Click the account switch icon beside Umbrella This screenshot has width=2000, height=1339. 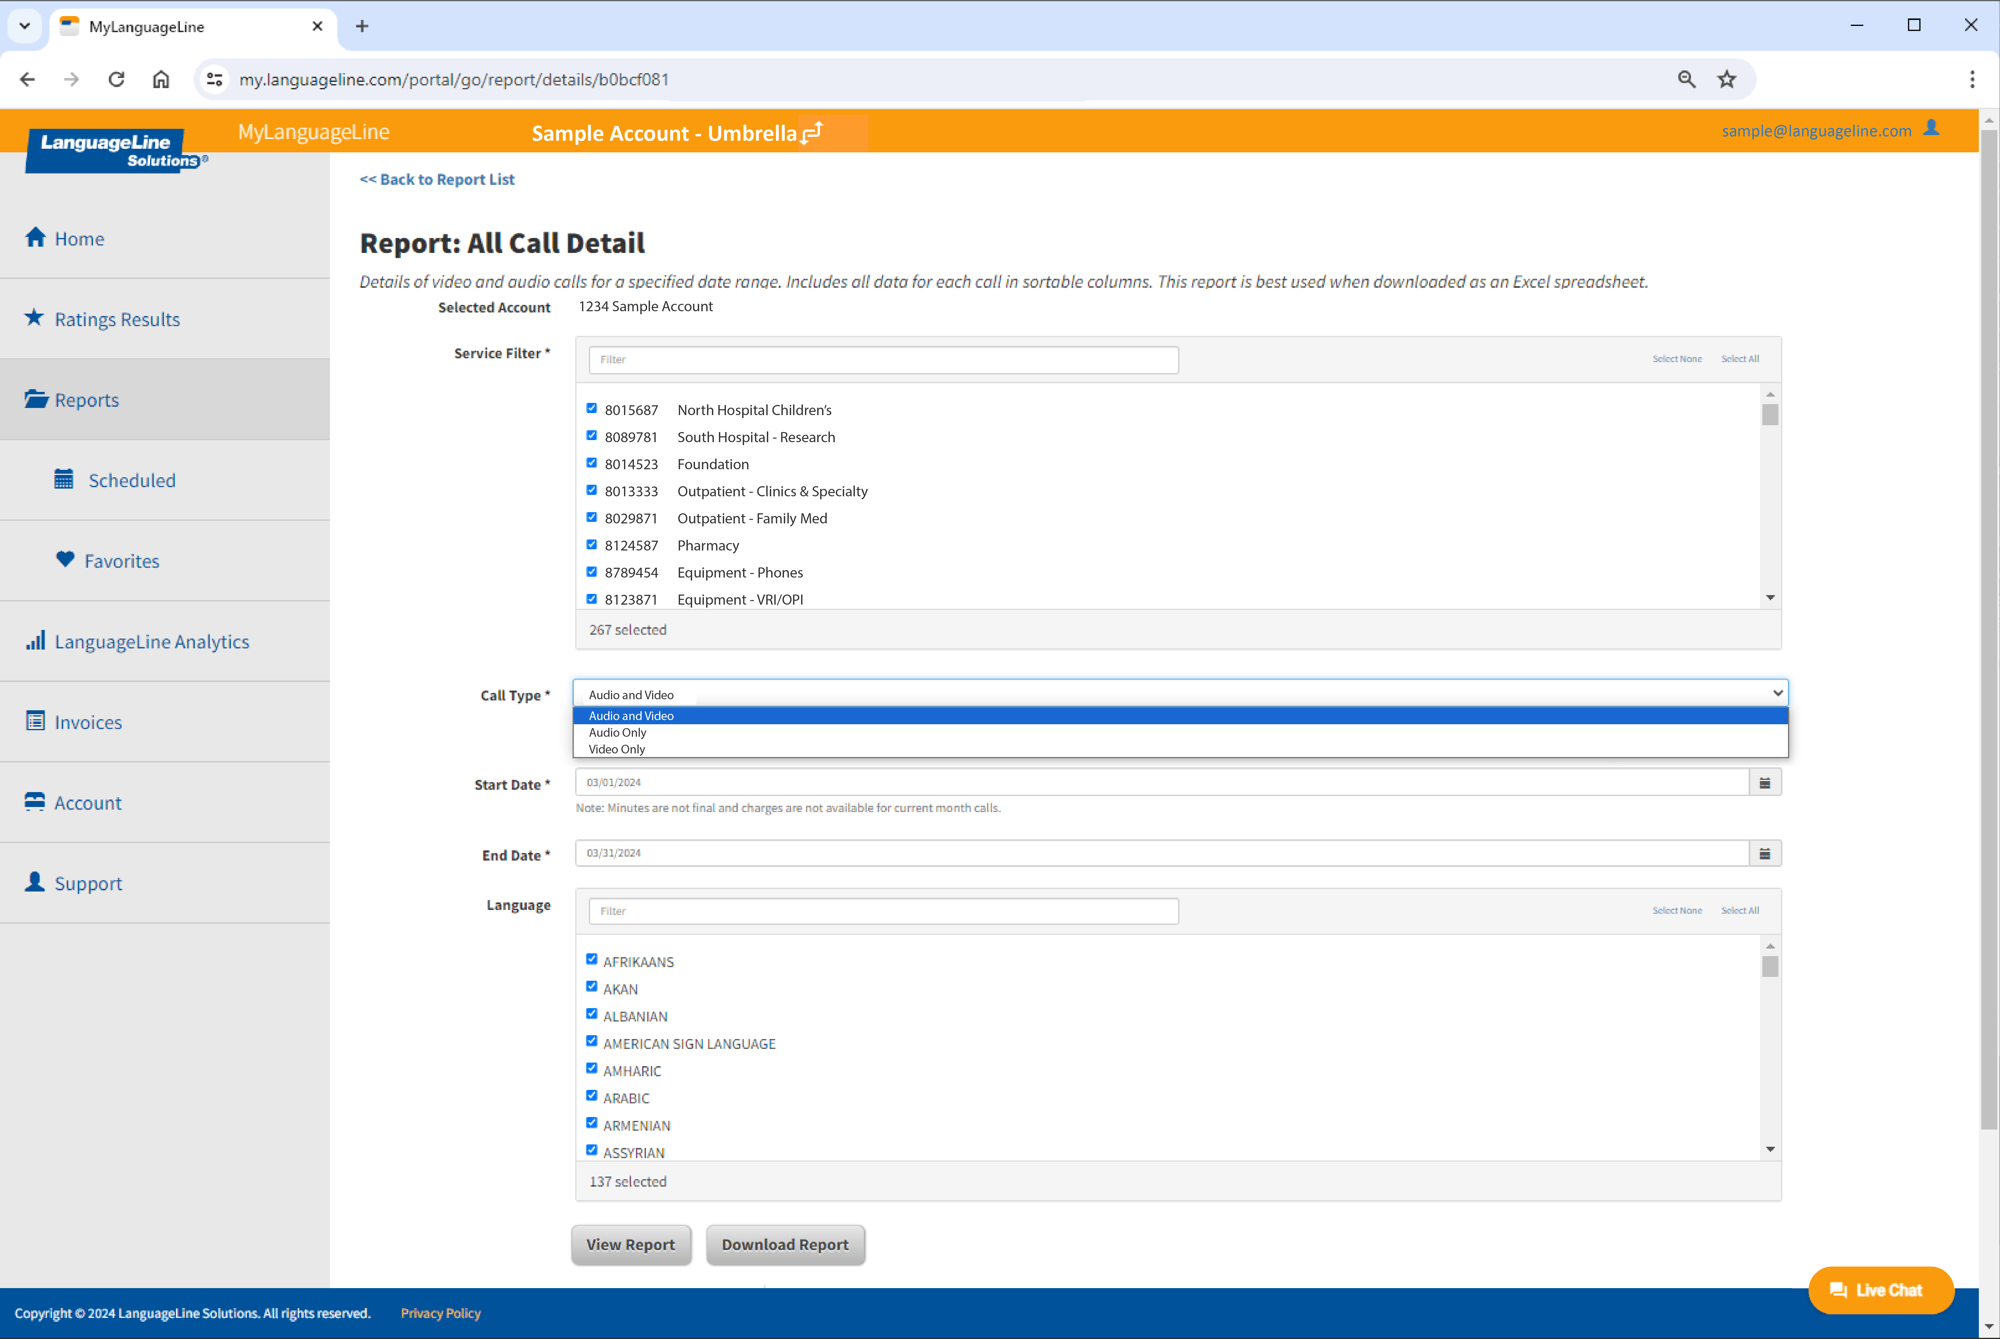[x=812, y=132]
